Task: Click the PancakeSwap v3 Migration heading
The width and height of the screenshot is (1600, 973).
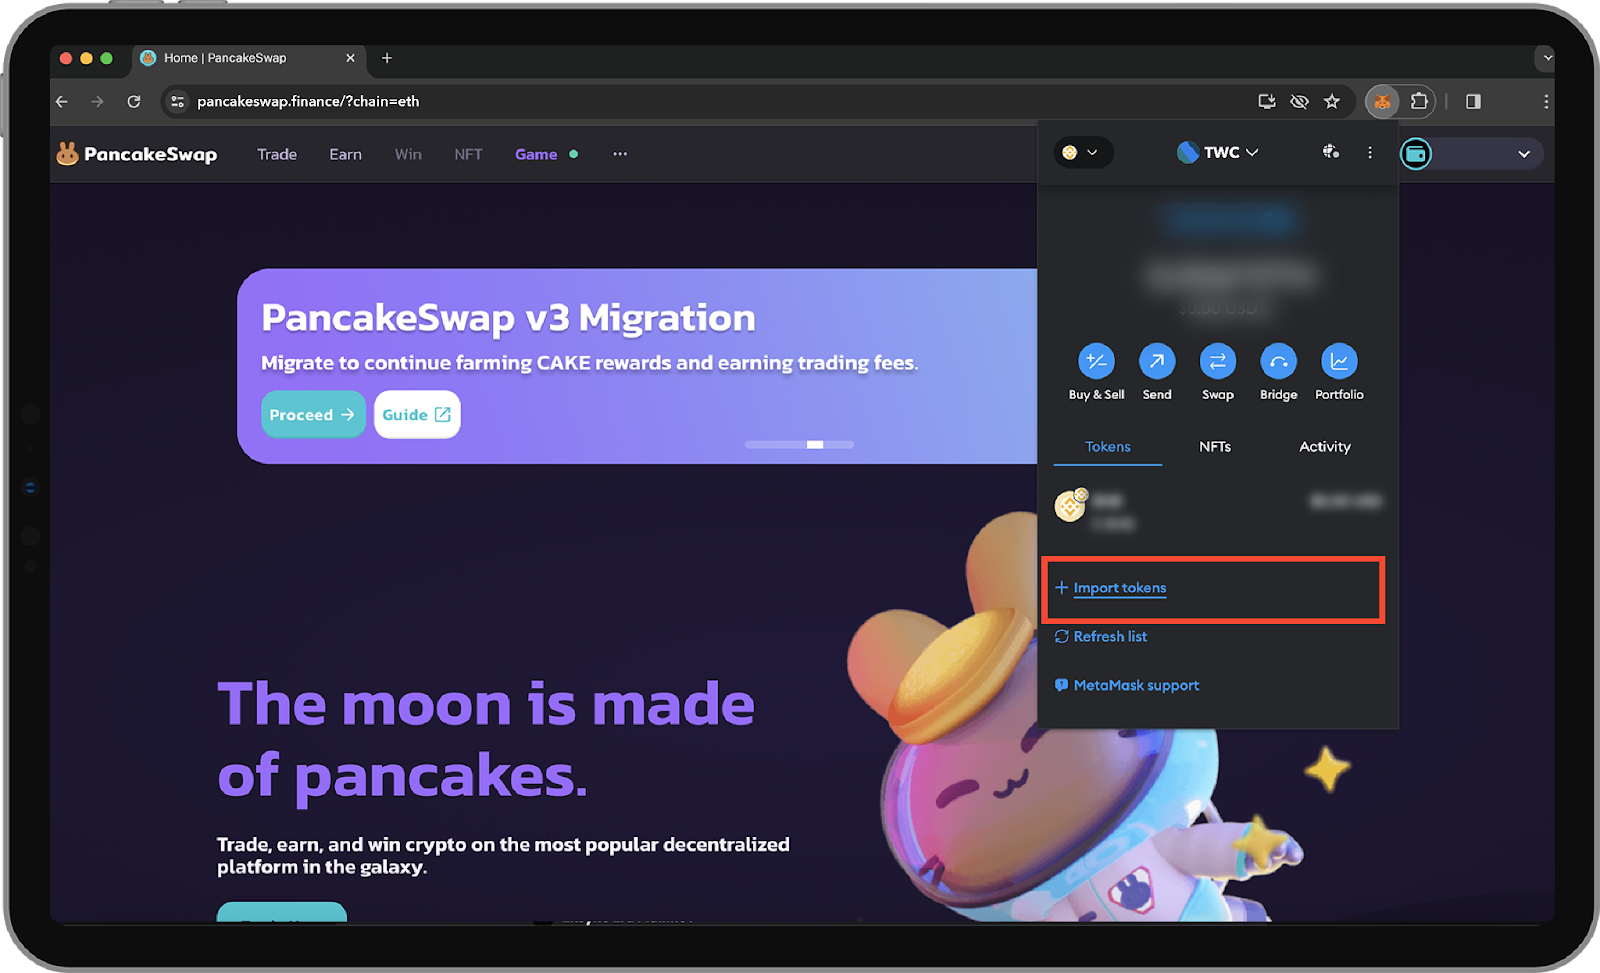Action: [x=508, y=318]
